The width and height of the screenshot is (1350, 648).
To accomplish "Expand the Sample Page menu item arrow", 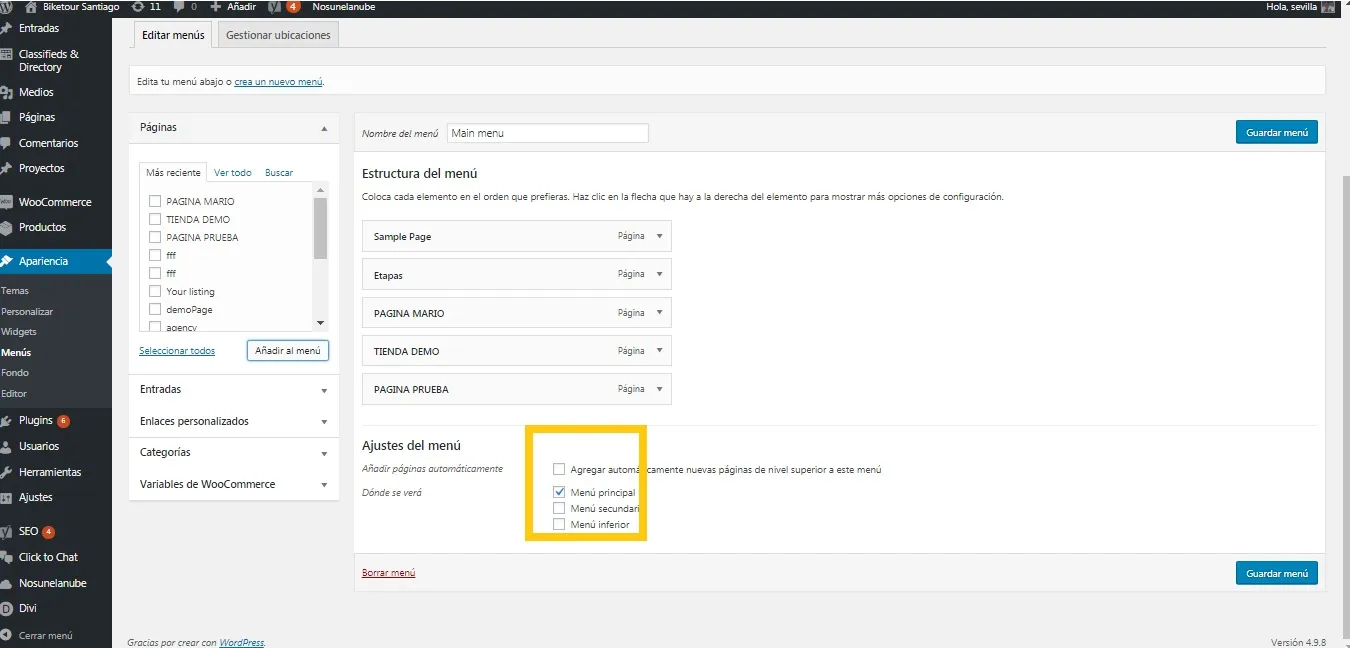I will pyautogui.click(x=659, y=236).
